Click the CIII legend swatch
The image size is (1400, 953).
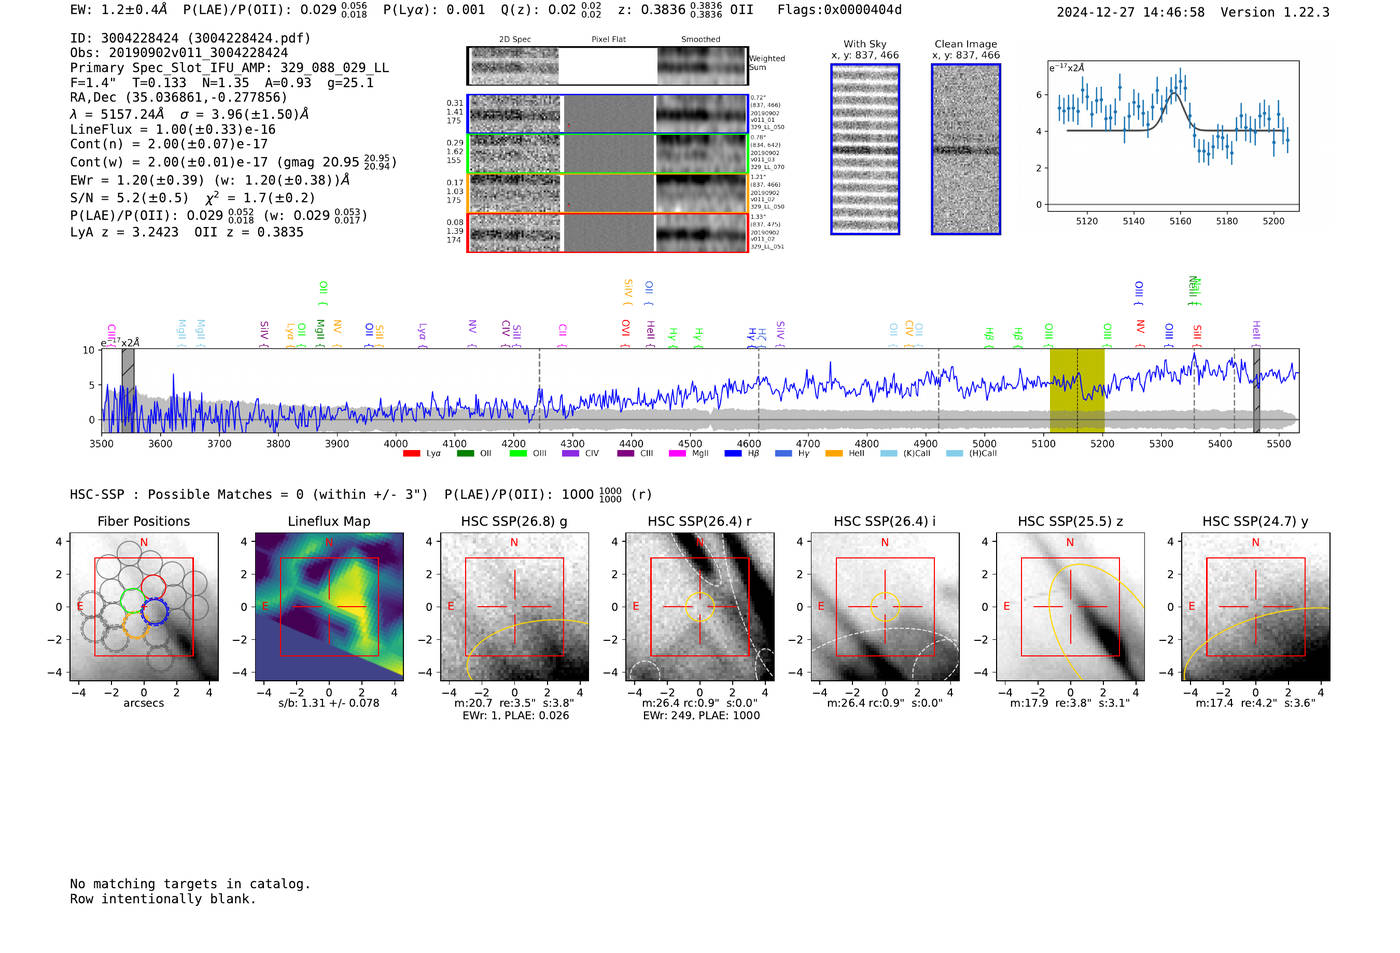[626, 454]
